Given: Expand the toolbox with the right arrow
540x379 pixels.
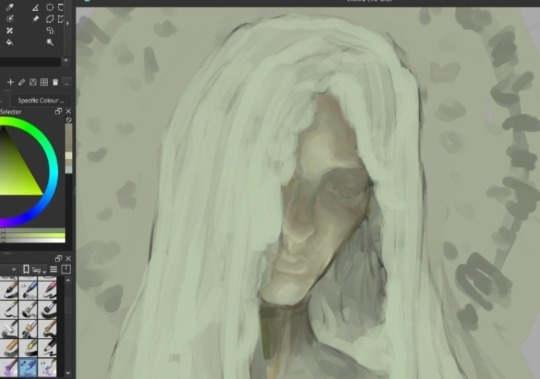Looking at the screenshot, I should [x=68, y=23].
